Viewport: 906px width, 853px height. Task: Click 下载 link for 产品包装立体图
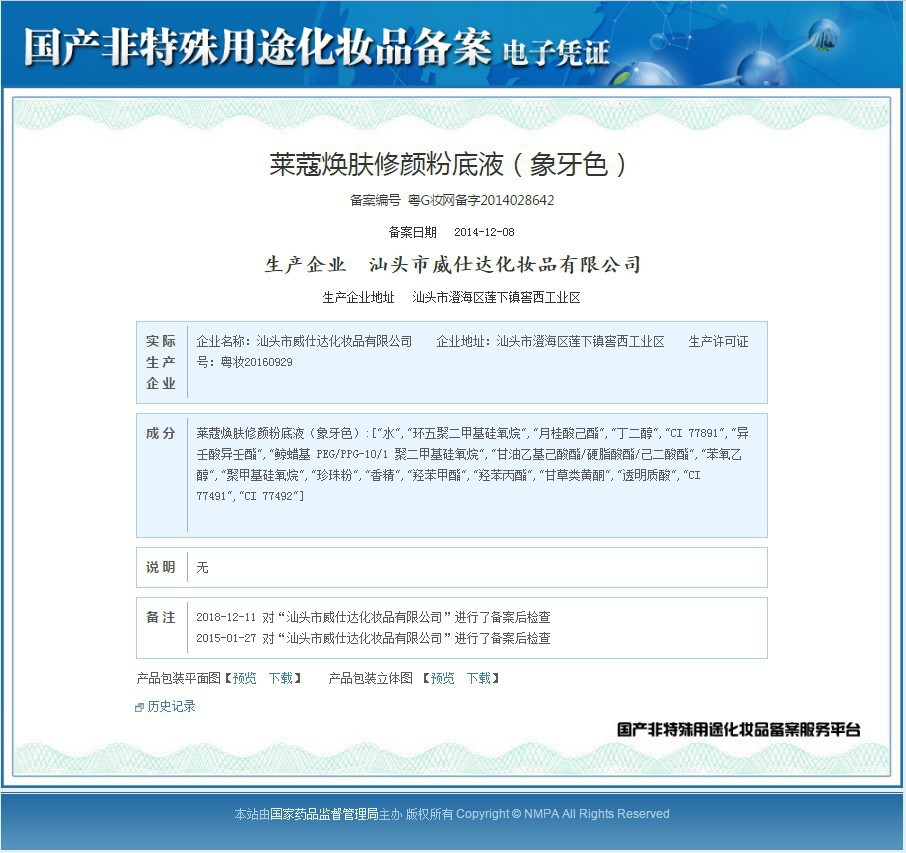click(479, 678)
